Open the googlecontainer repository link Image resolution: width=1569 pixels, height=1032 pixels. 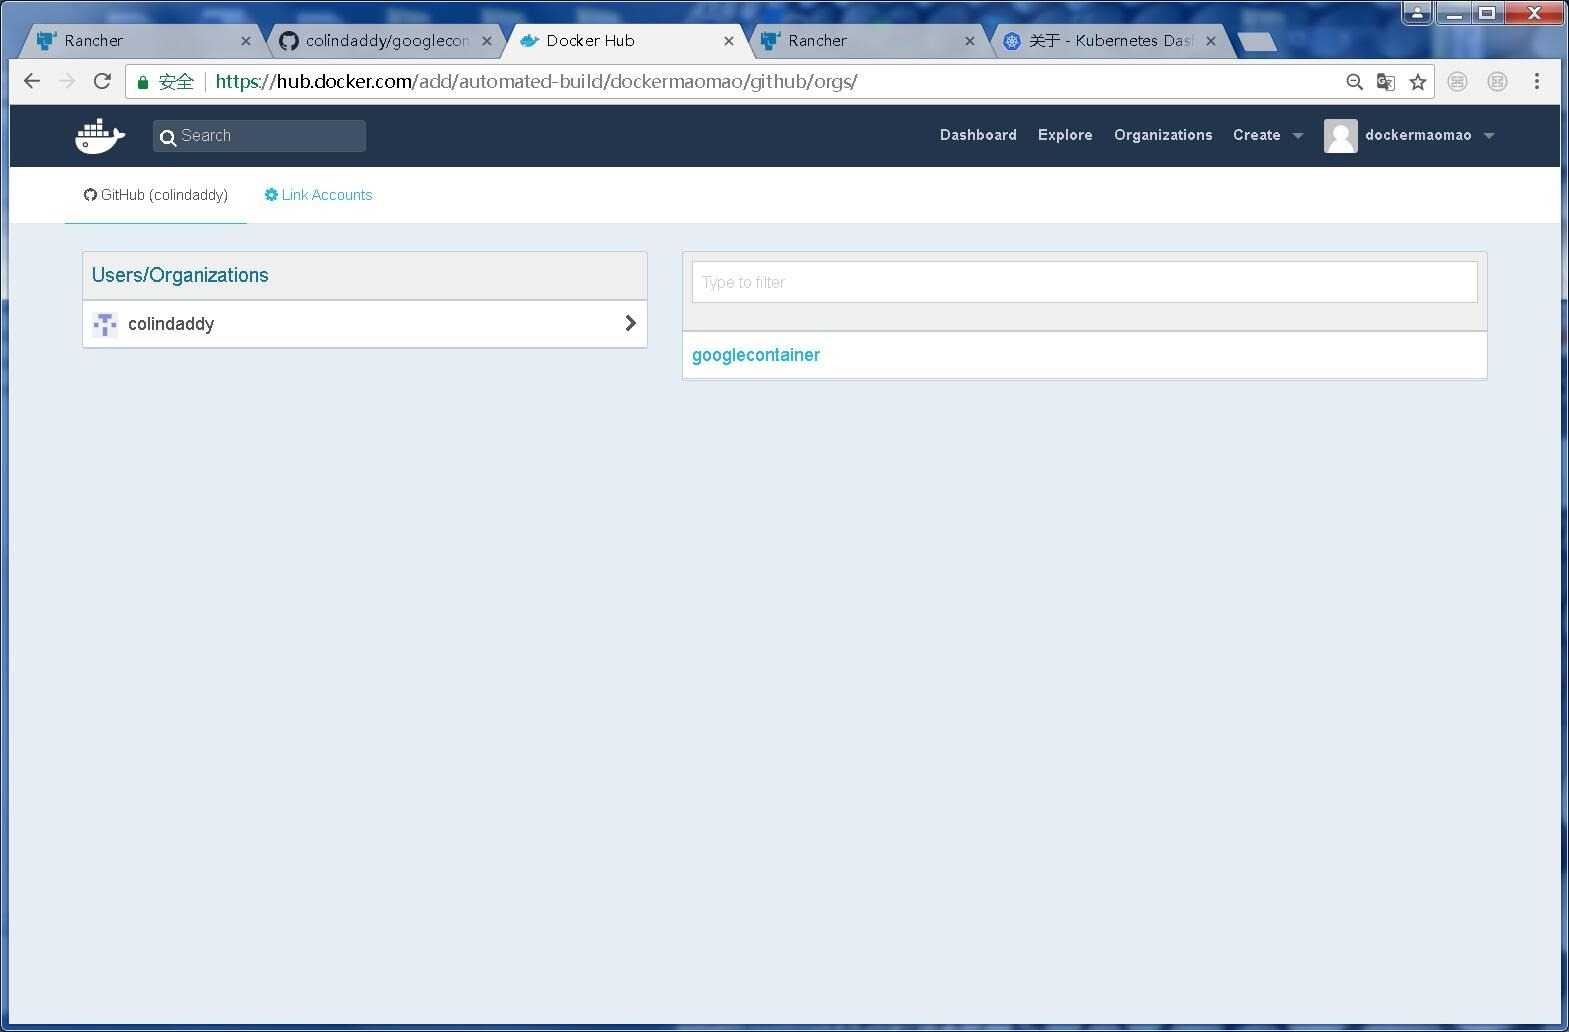click(x=756, y=355)
